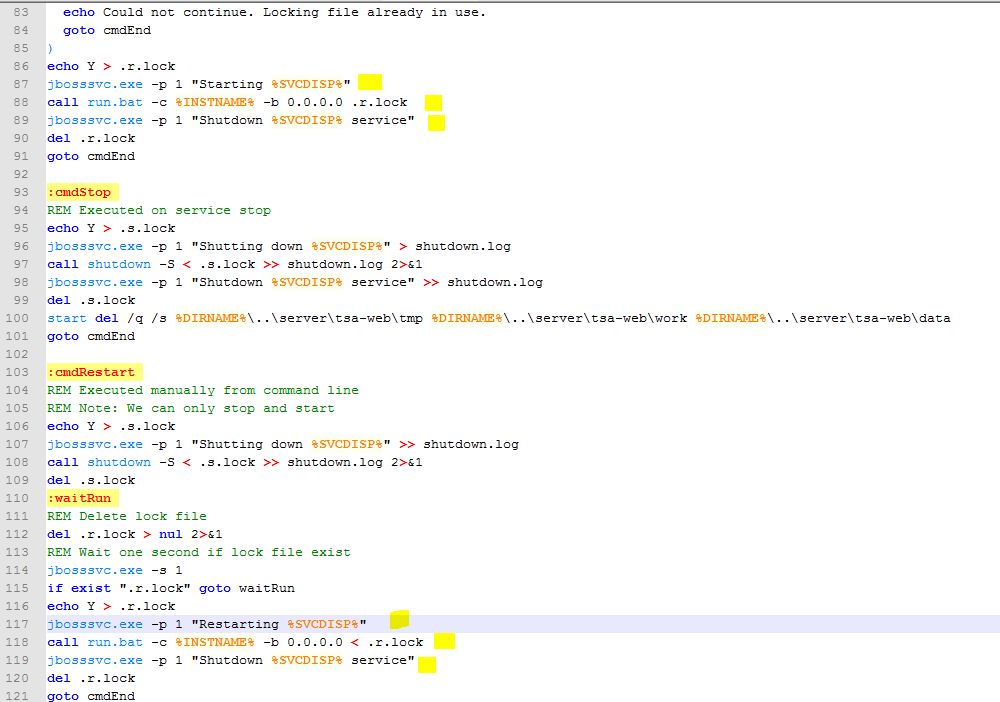
Task: Click the yellow marker after Shutdown service on line 89
Action: point(436,121)
